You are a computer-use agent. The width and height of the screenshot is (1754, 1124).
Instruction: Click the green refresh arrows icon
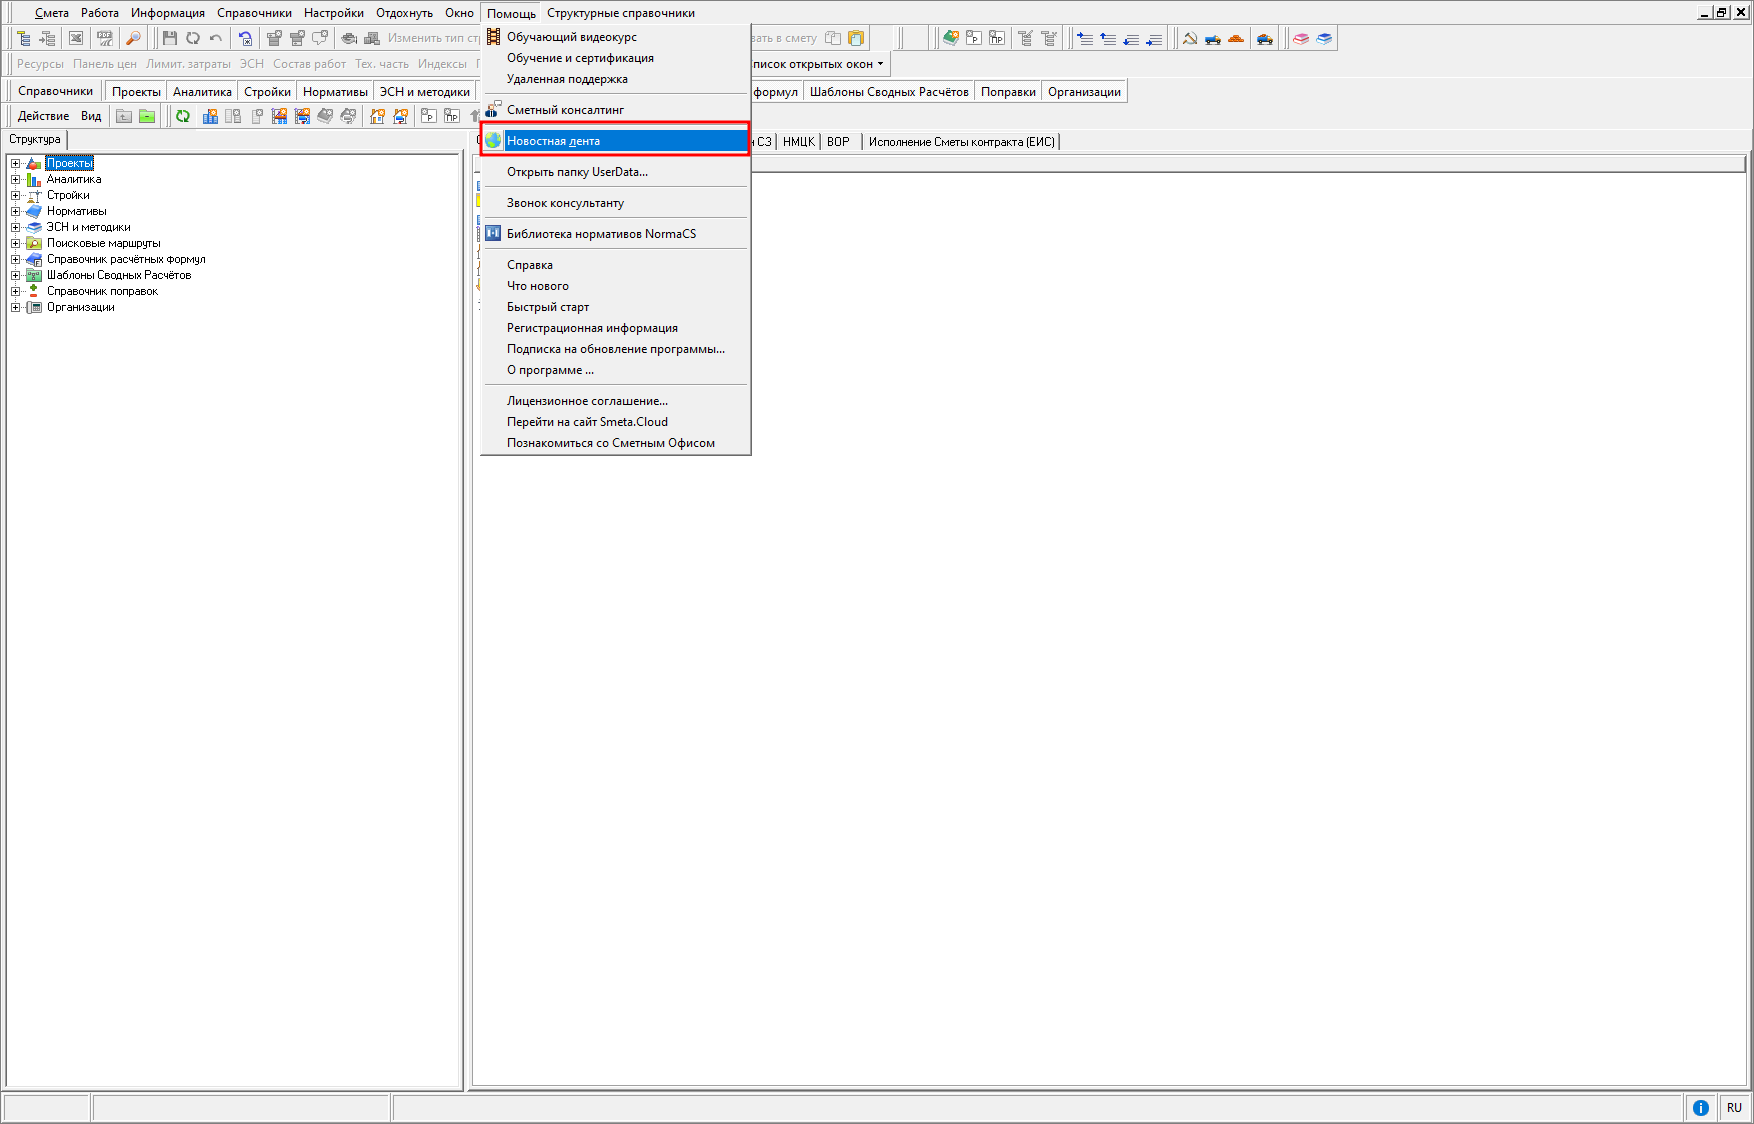tap(183, 116)
